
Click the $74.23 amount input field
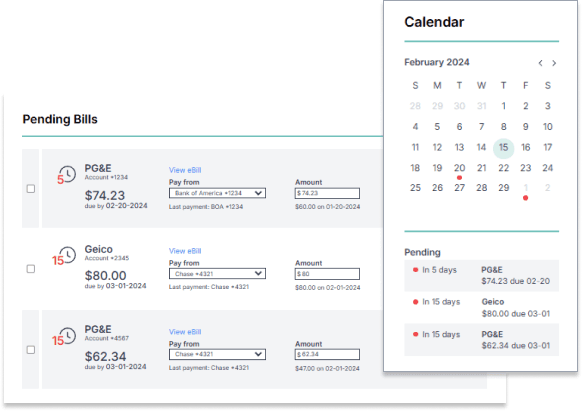327,193
